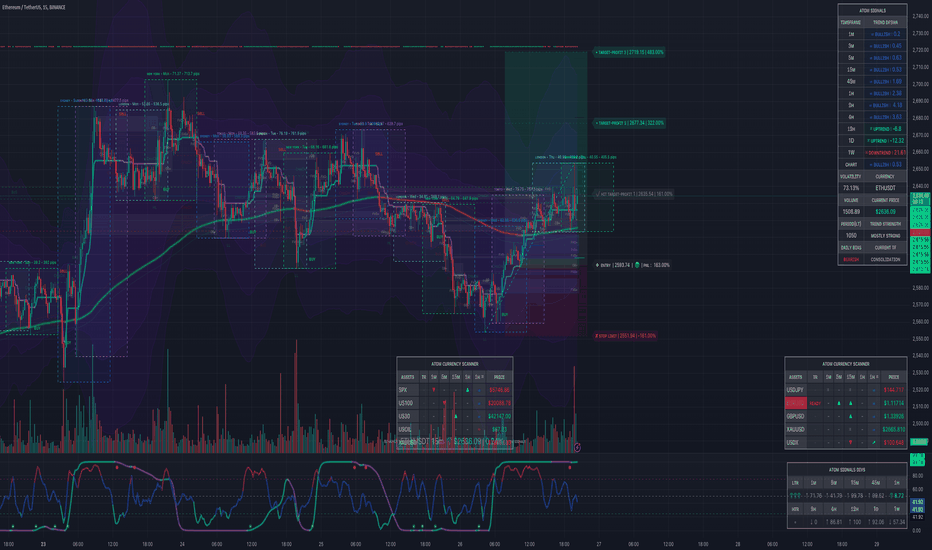Click the MOSTLY STRONG trend strength cell
This screenshot has width=932, height=550.
[885, 235]
